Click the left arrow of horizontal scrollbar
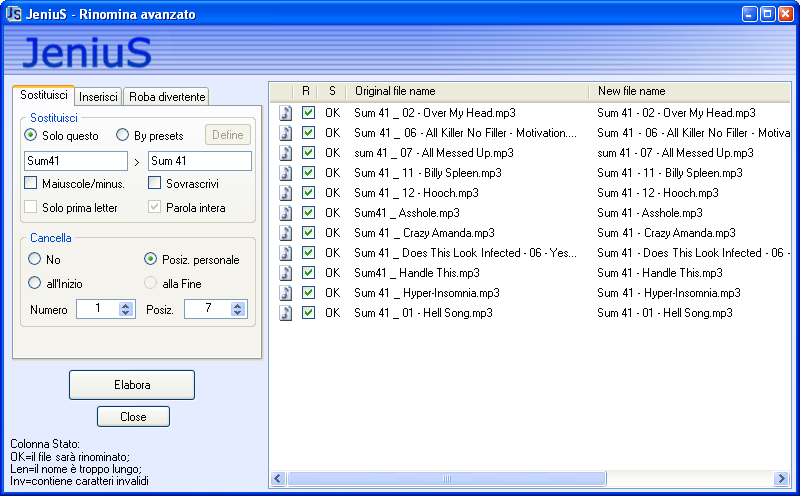 click(x=279, y=479)
